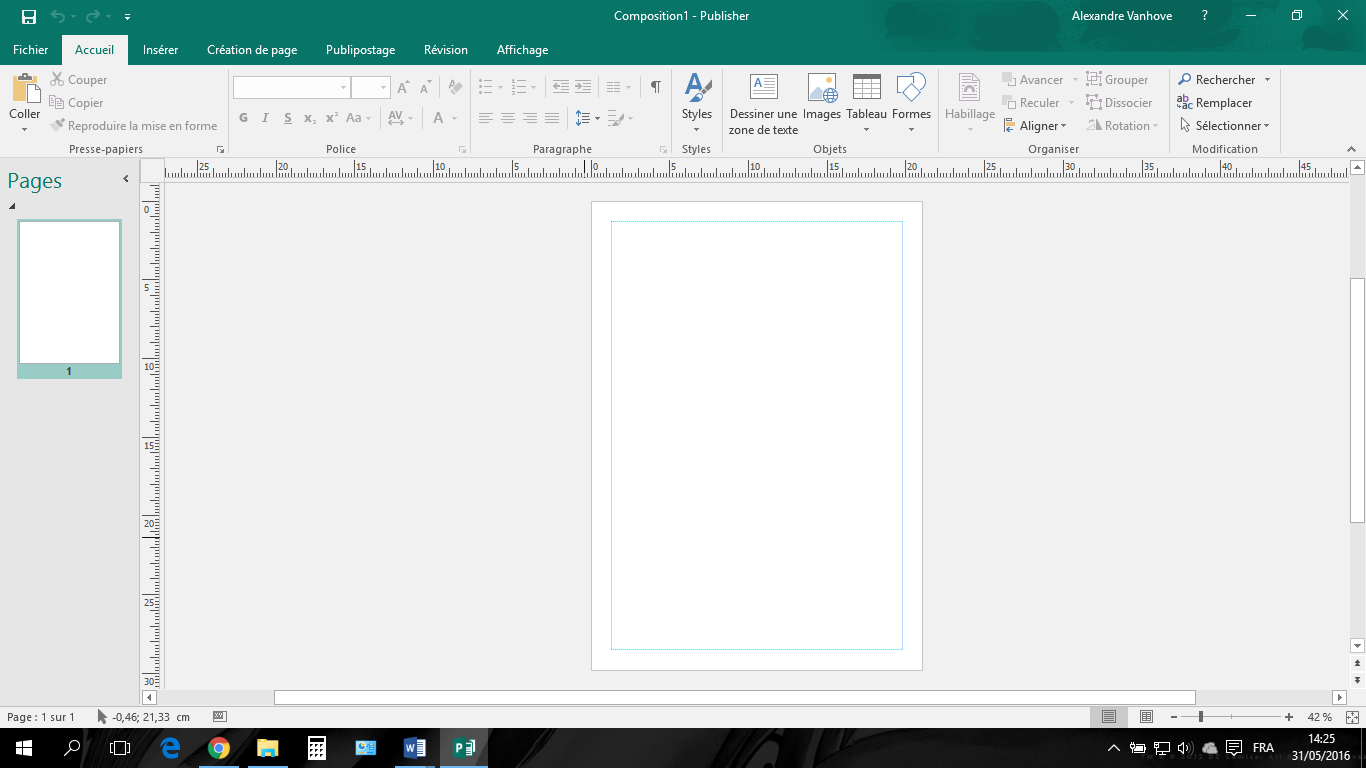Viewport: 1366px width, 768px height.
Task: Open the Révision tab
Action: tap(446, 50)
